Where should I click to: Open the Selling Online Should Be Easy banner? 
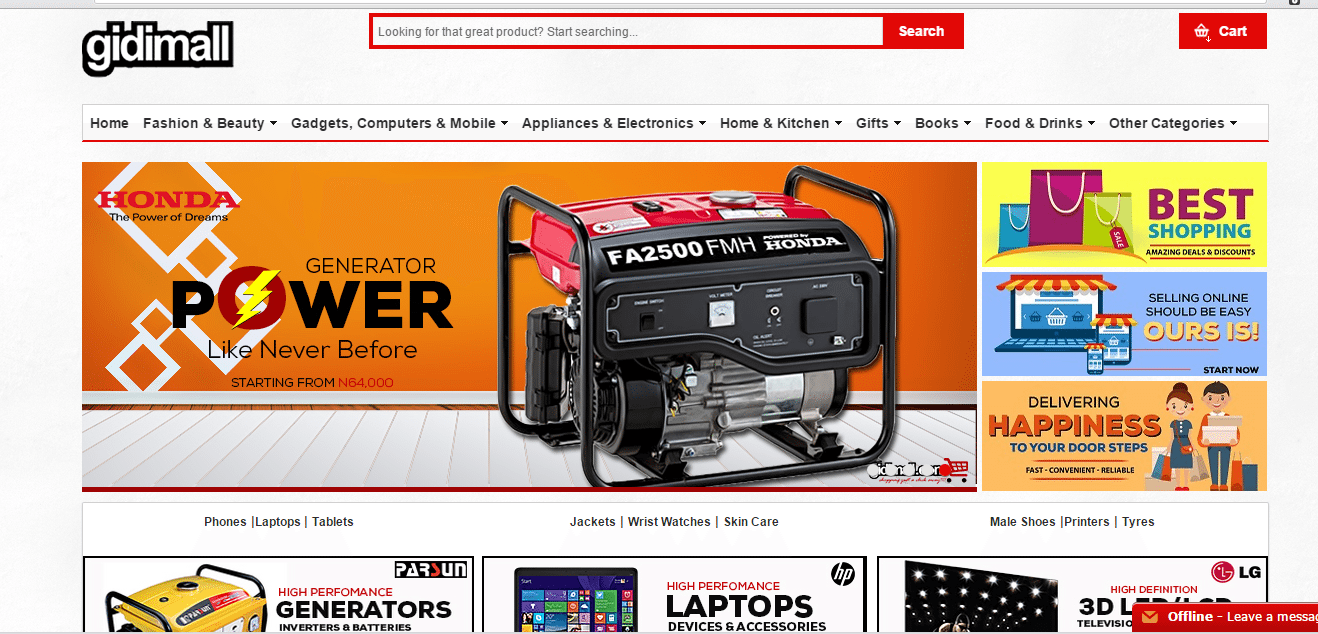click(1124, 324)
